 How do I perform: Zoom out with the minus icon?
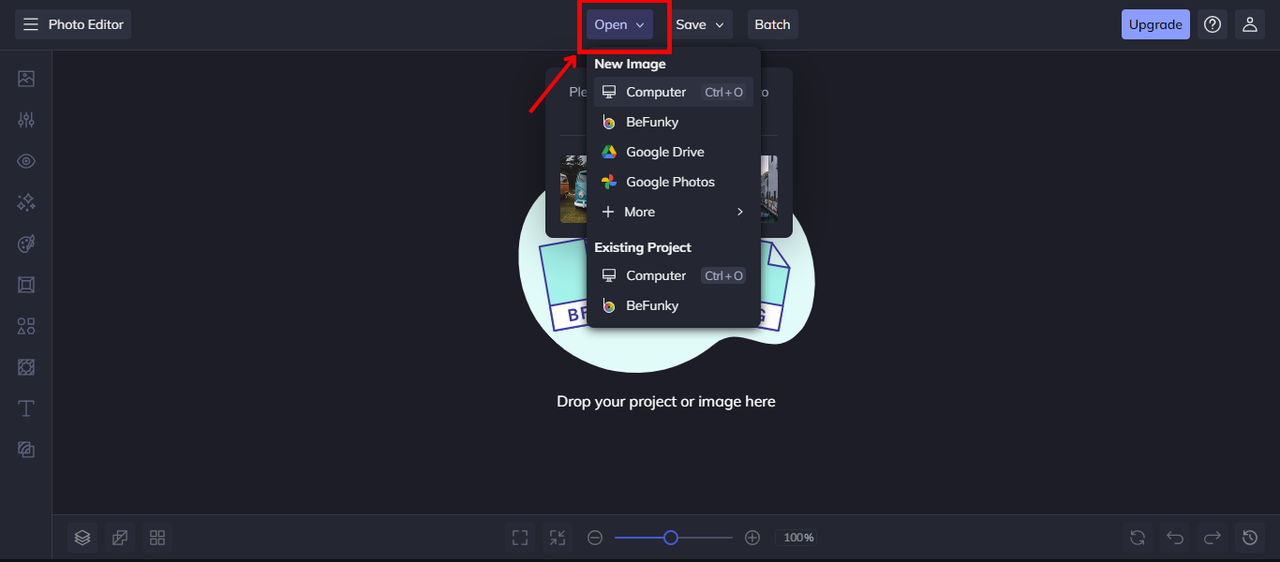point(595,538)
